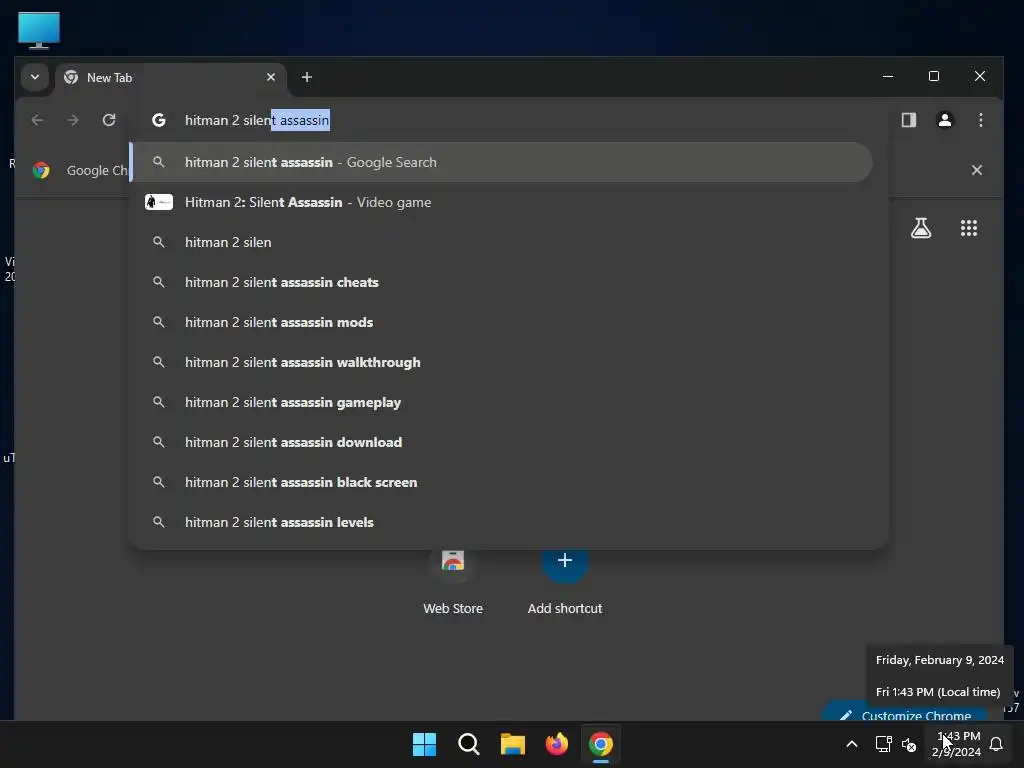Click the search icon beside 'levels' suggestion
This screenshot has width=1024, height=768.
[x=159, y=522]
